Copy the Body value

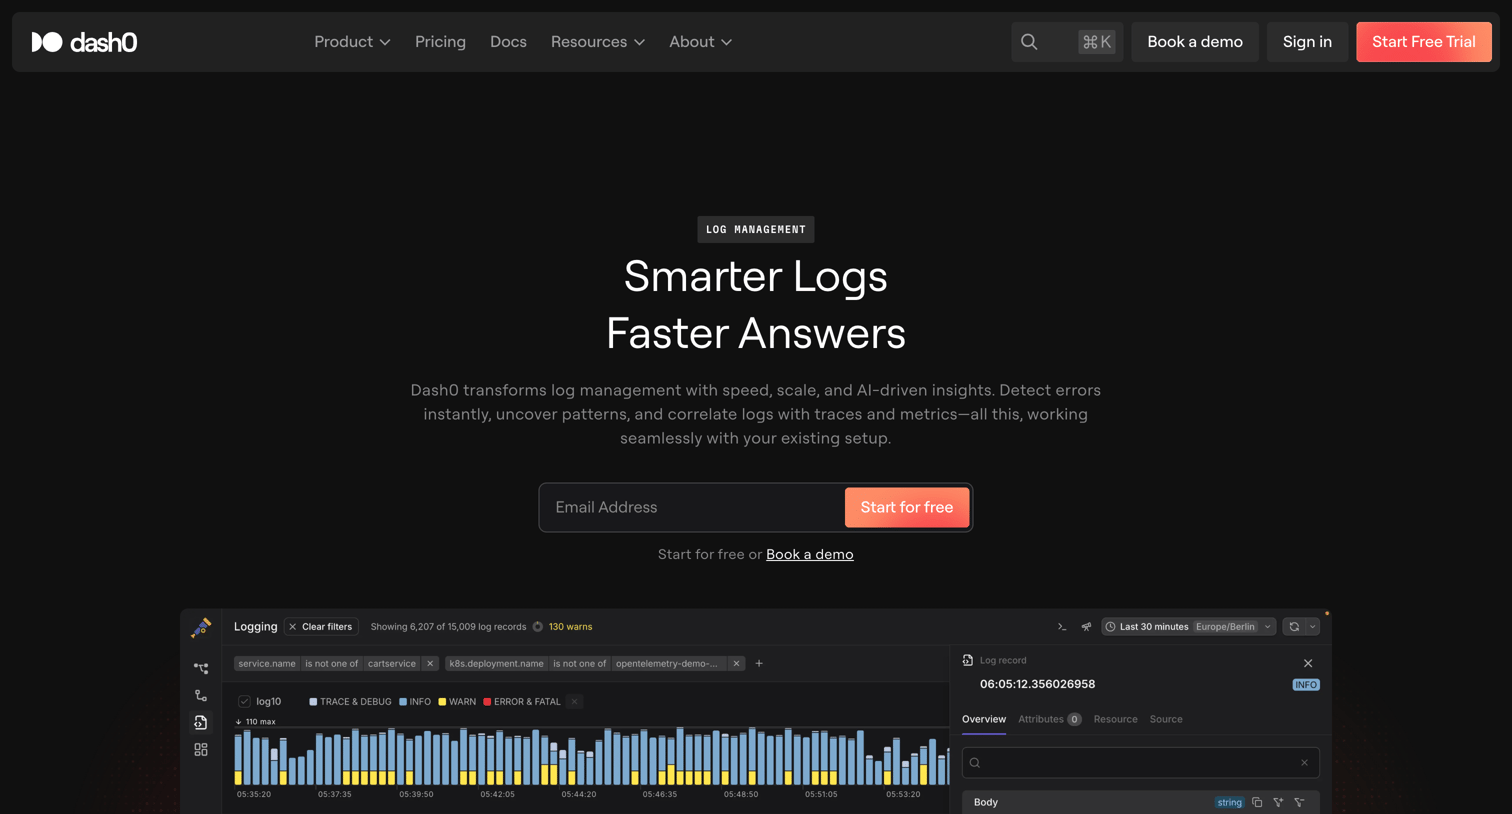1257,802
